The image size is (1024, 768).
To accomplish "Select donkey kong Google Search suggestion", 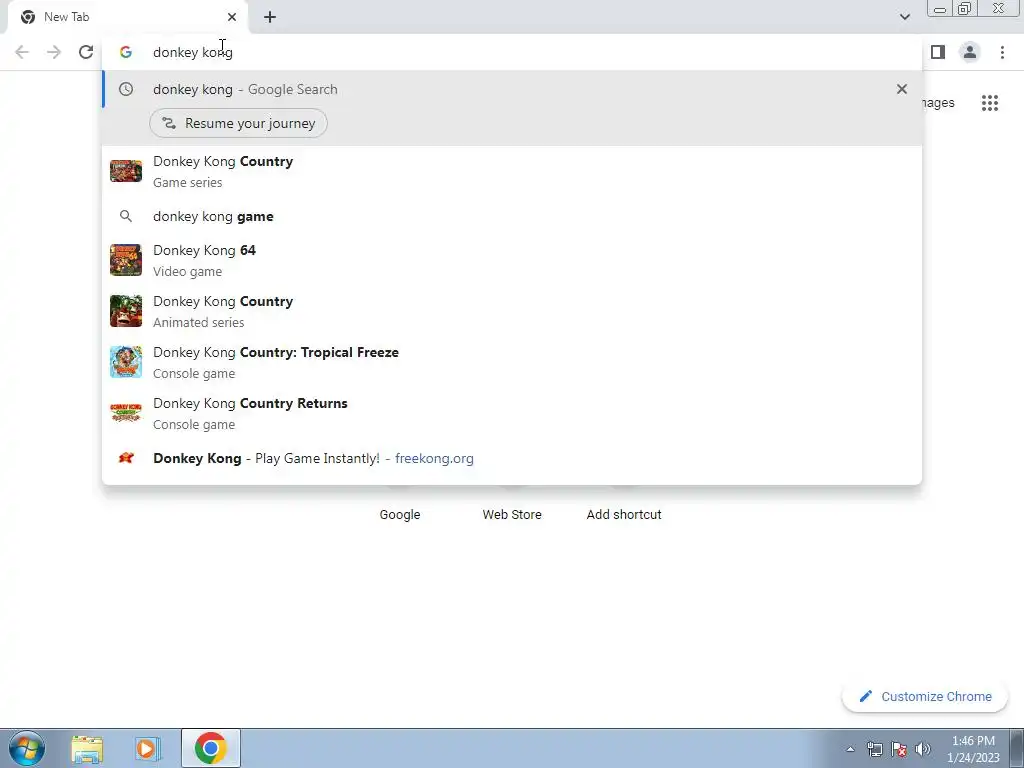I will (512, 89).
